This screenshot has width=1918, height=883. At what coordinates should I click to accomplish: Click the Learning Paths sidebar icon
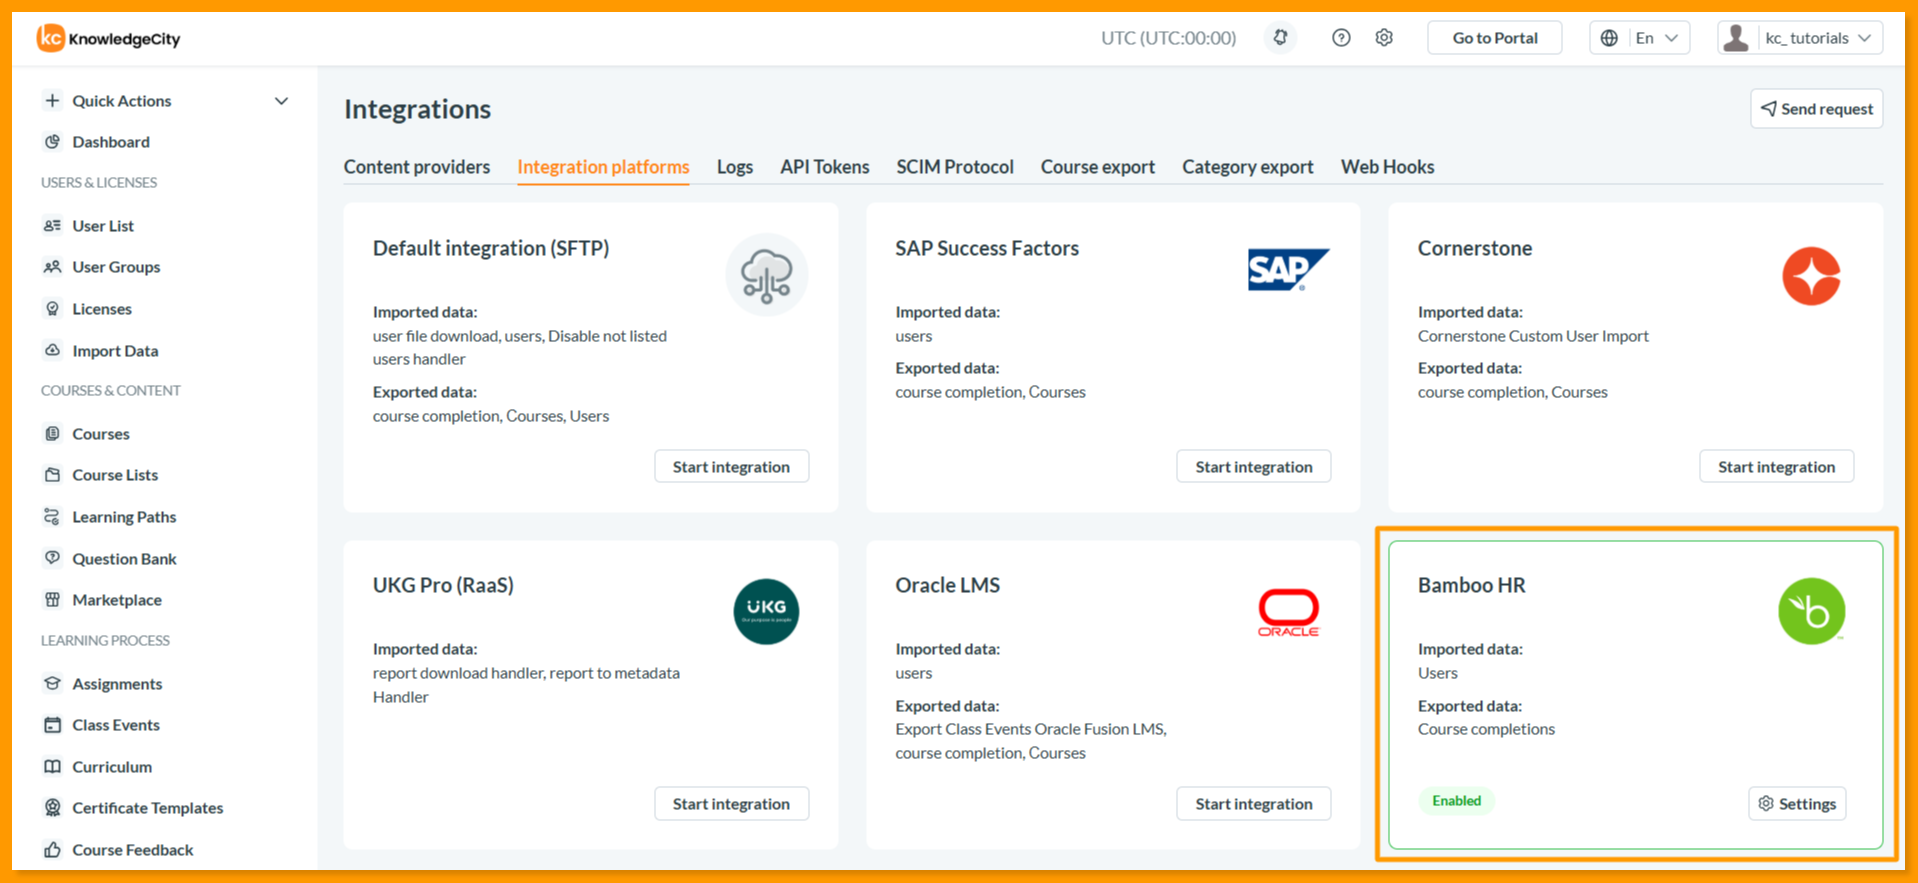click(x=53, y=517)
